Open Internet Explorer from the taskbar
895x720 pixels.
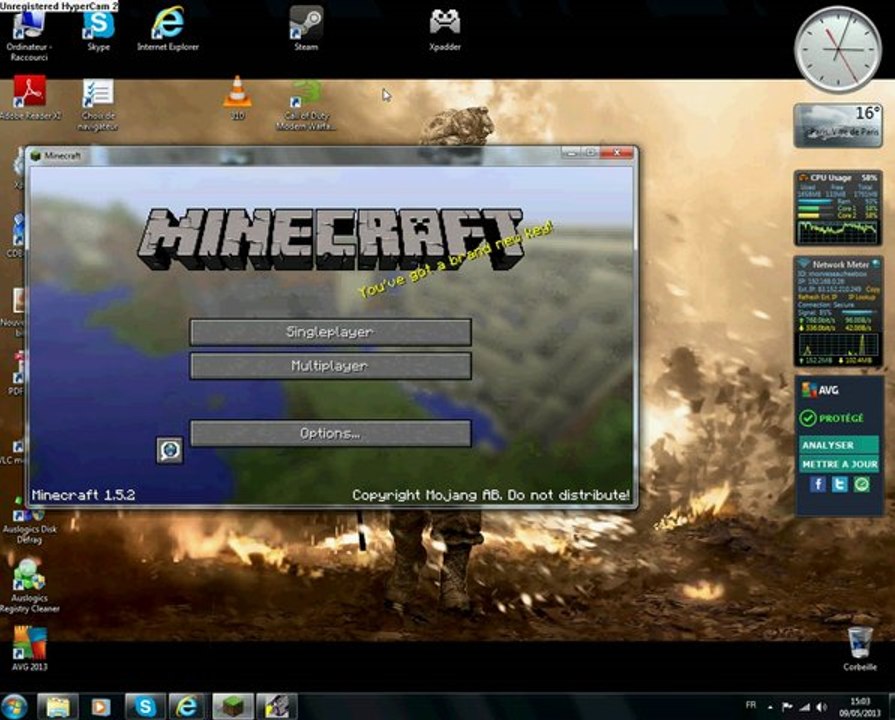tap(187, 707)
